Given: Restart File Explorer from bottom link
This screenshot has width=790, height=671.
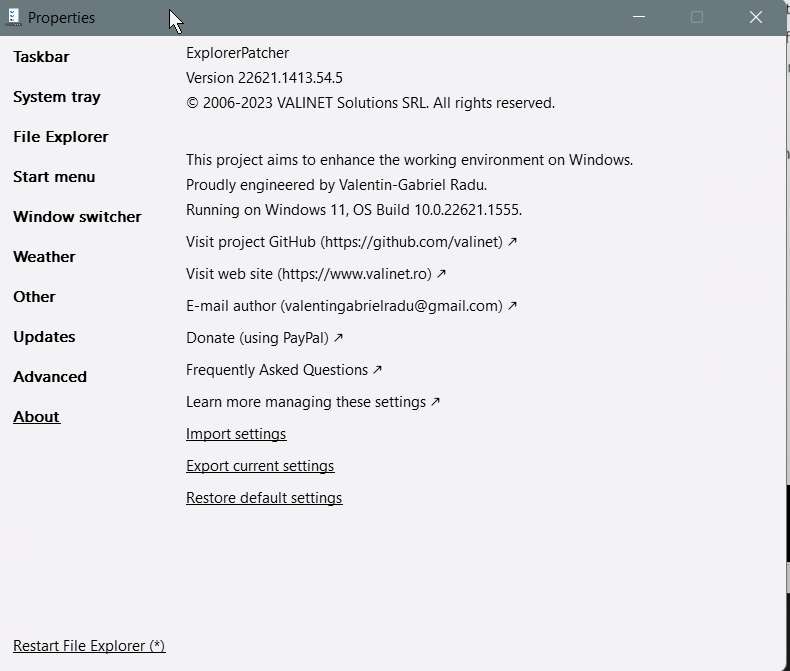Looking at the screenshot, I should [89, 646].
